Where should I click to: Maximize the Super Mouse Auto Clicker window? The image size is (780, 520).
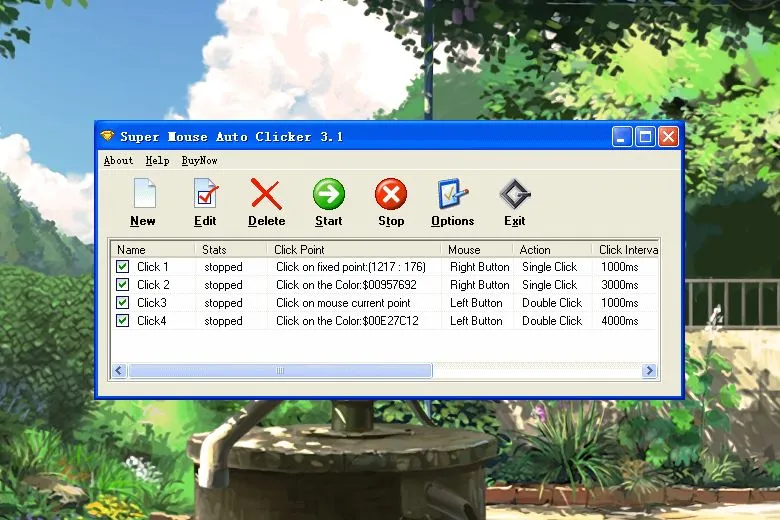coord(645,136)
